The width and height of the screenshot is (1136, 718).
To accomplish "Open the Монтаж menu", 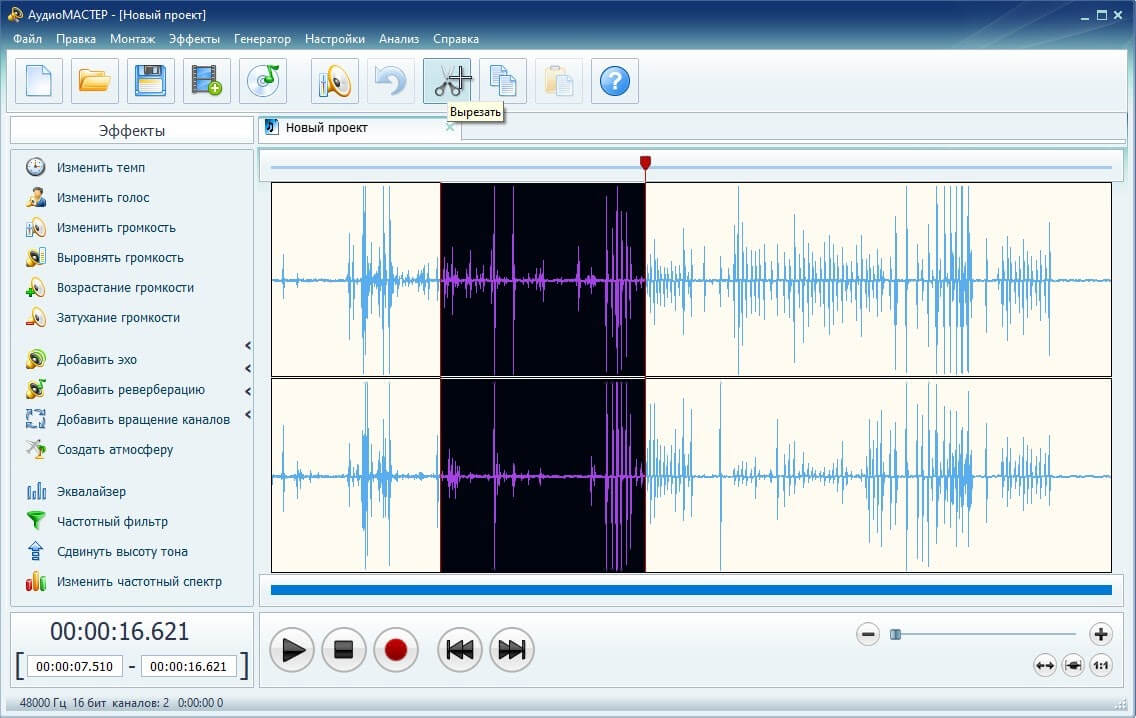I will [133, 39].
